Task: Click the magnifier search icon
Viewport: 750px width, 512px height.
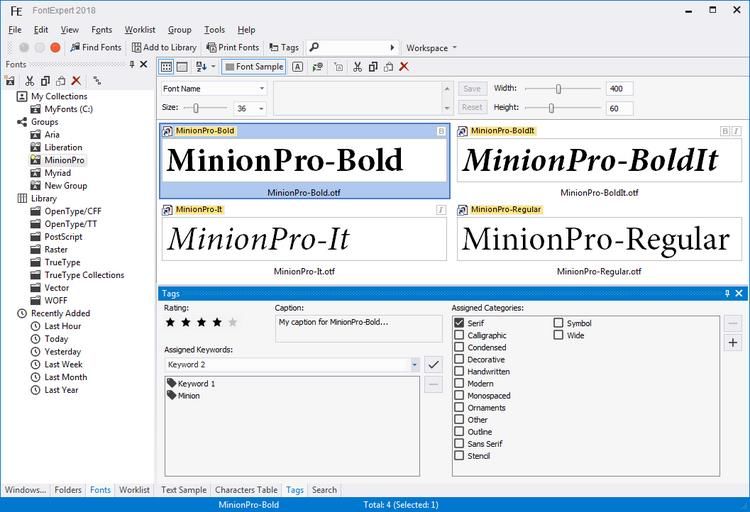Action: coord(314,47)
